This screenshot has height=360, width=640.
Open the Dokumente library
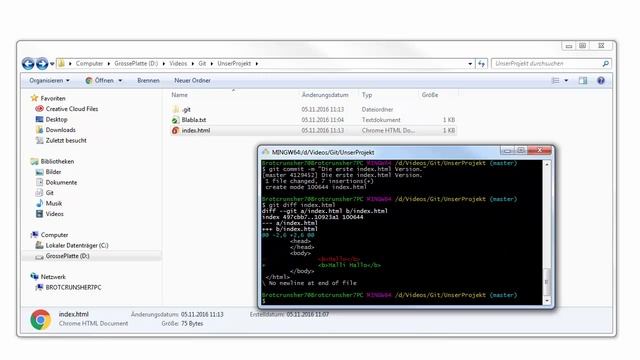click(61, 182)
